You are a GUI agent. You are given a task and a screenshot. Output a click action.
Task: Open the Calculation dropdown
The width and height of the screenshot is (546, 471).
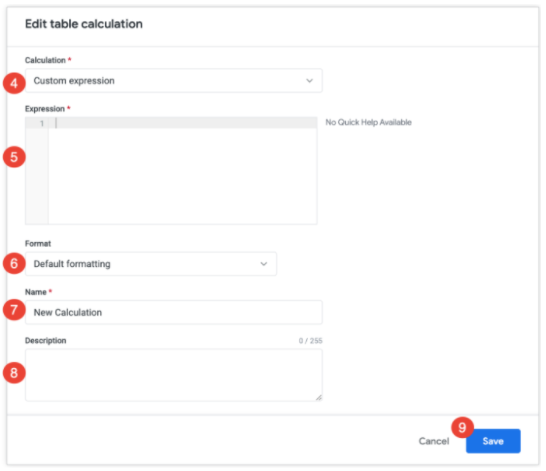(x=173, y=81)
